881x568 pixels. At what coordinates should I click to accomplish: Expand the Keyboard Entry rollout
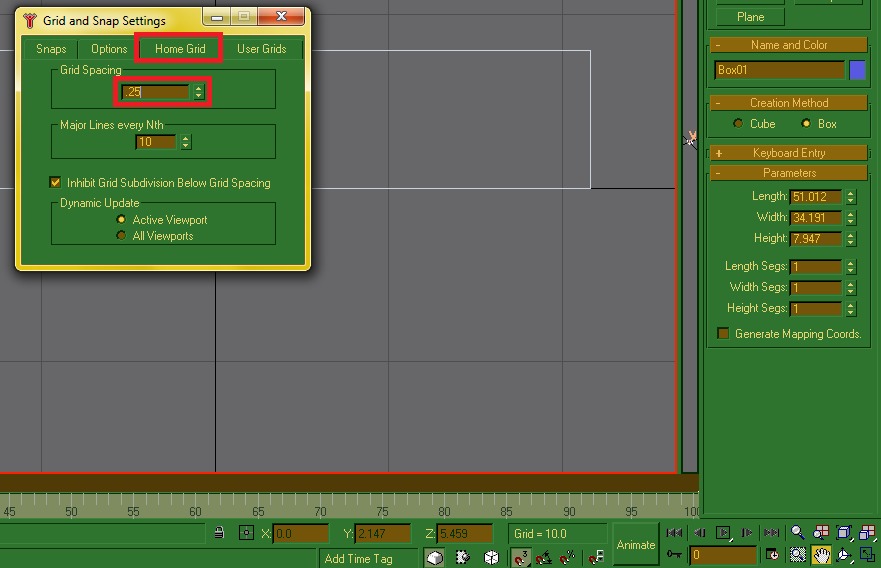(789, 153)
